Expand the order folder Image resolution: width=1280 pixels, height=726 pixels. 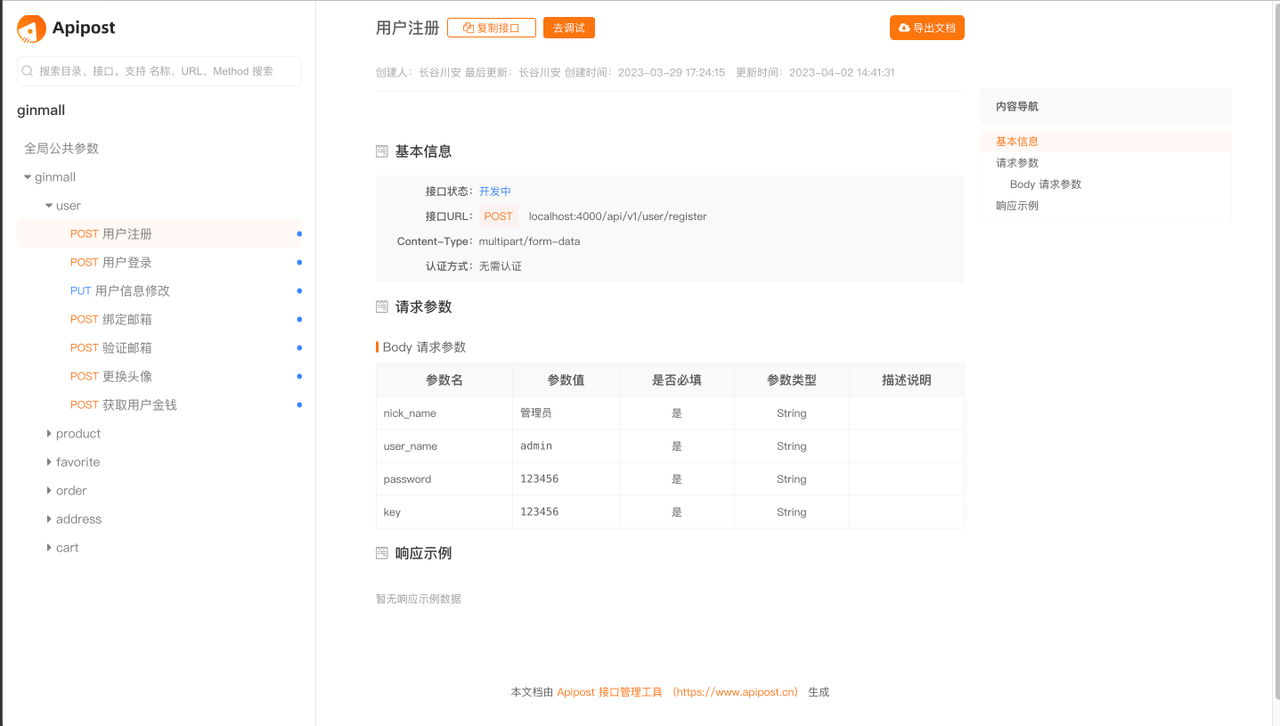(49, 491)
